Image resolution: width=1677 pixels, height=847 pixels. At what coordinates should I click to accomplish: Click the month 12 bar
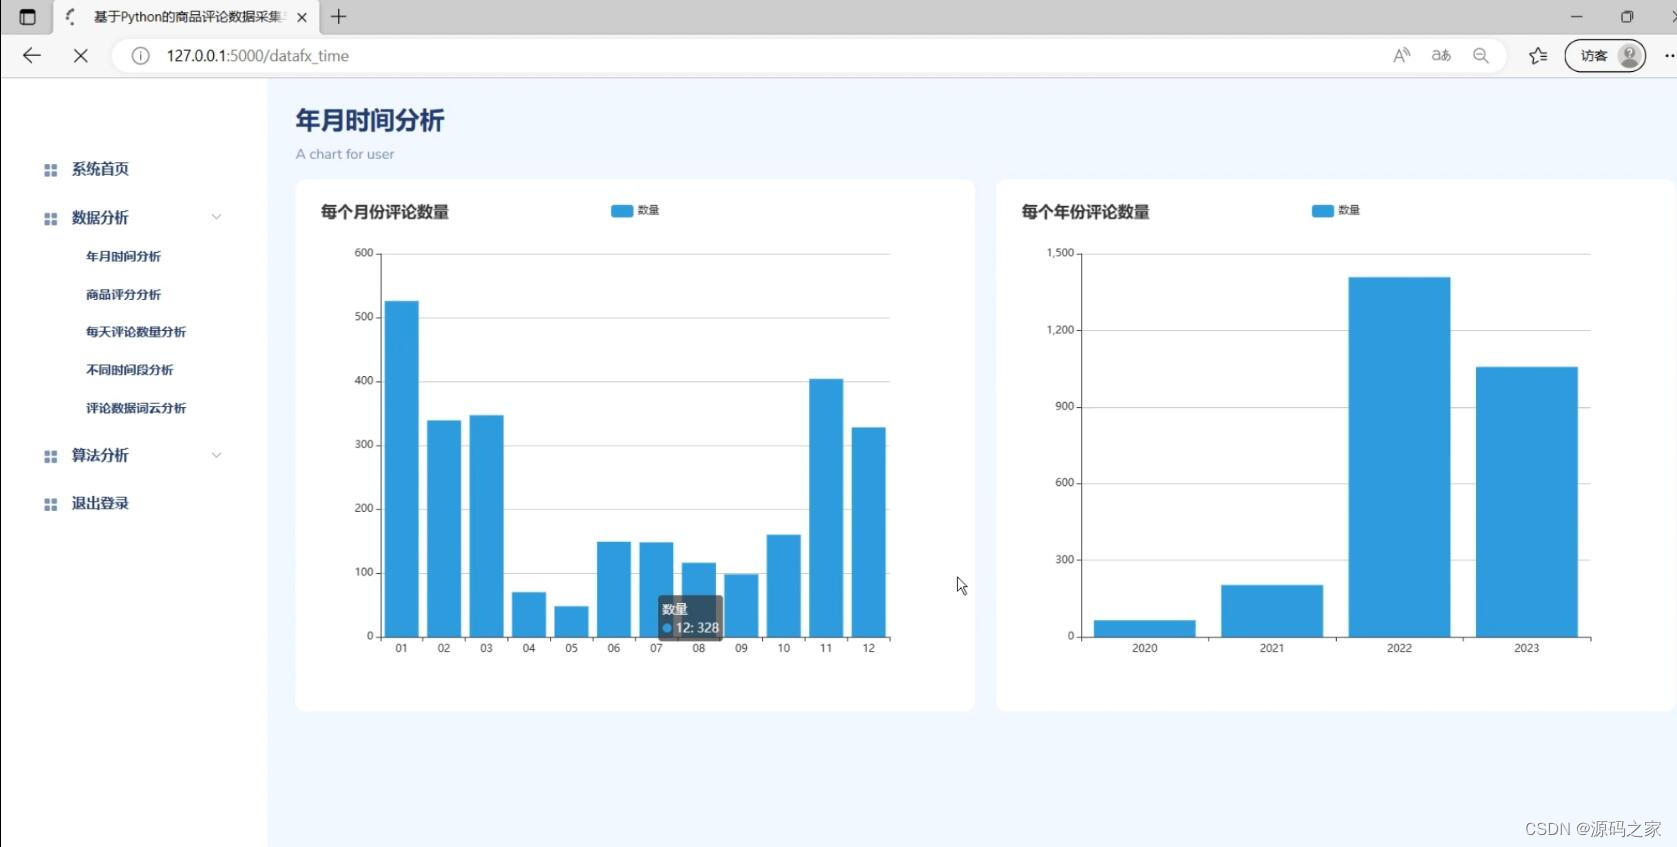[x=869, y=532]
